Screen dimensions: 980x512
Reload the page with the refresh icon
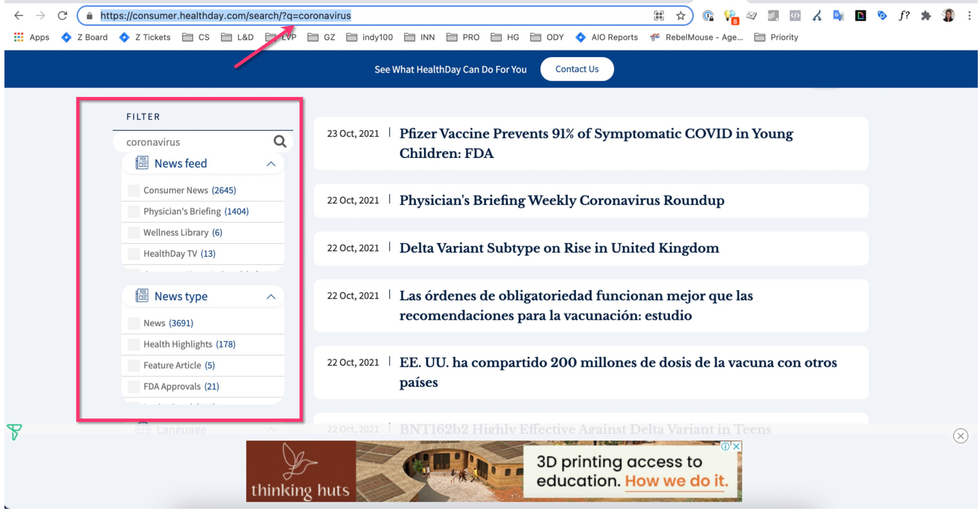click(62, 16)
